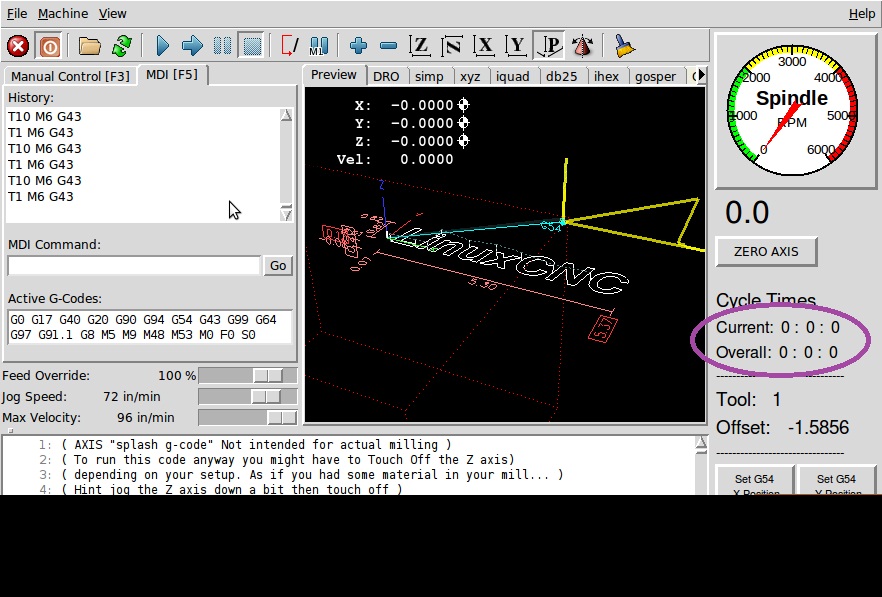The height and width of the screenshot is (597, 882).
Task: Toggle the Emergency Stop button
Action: (18, 46)
